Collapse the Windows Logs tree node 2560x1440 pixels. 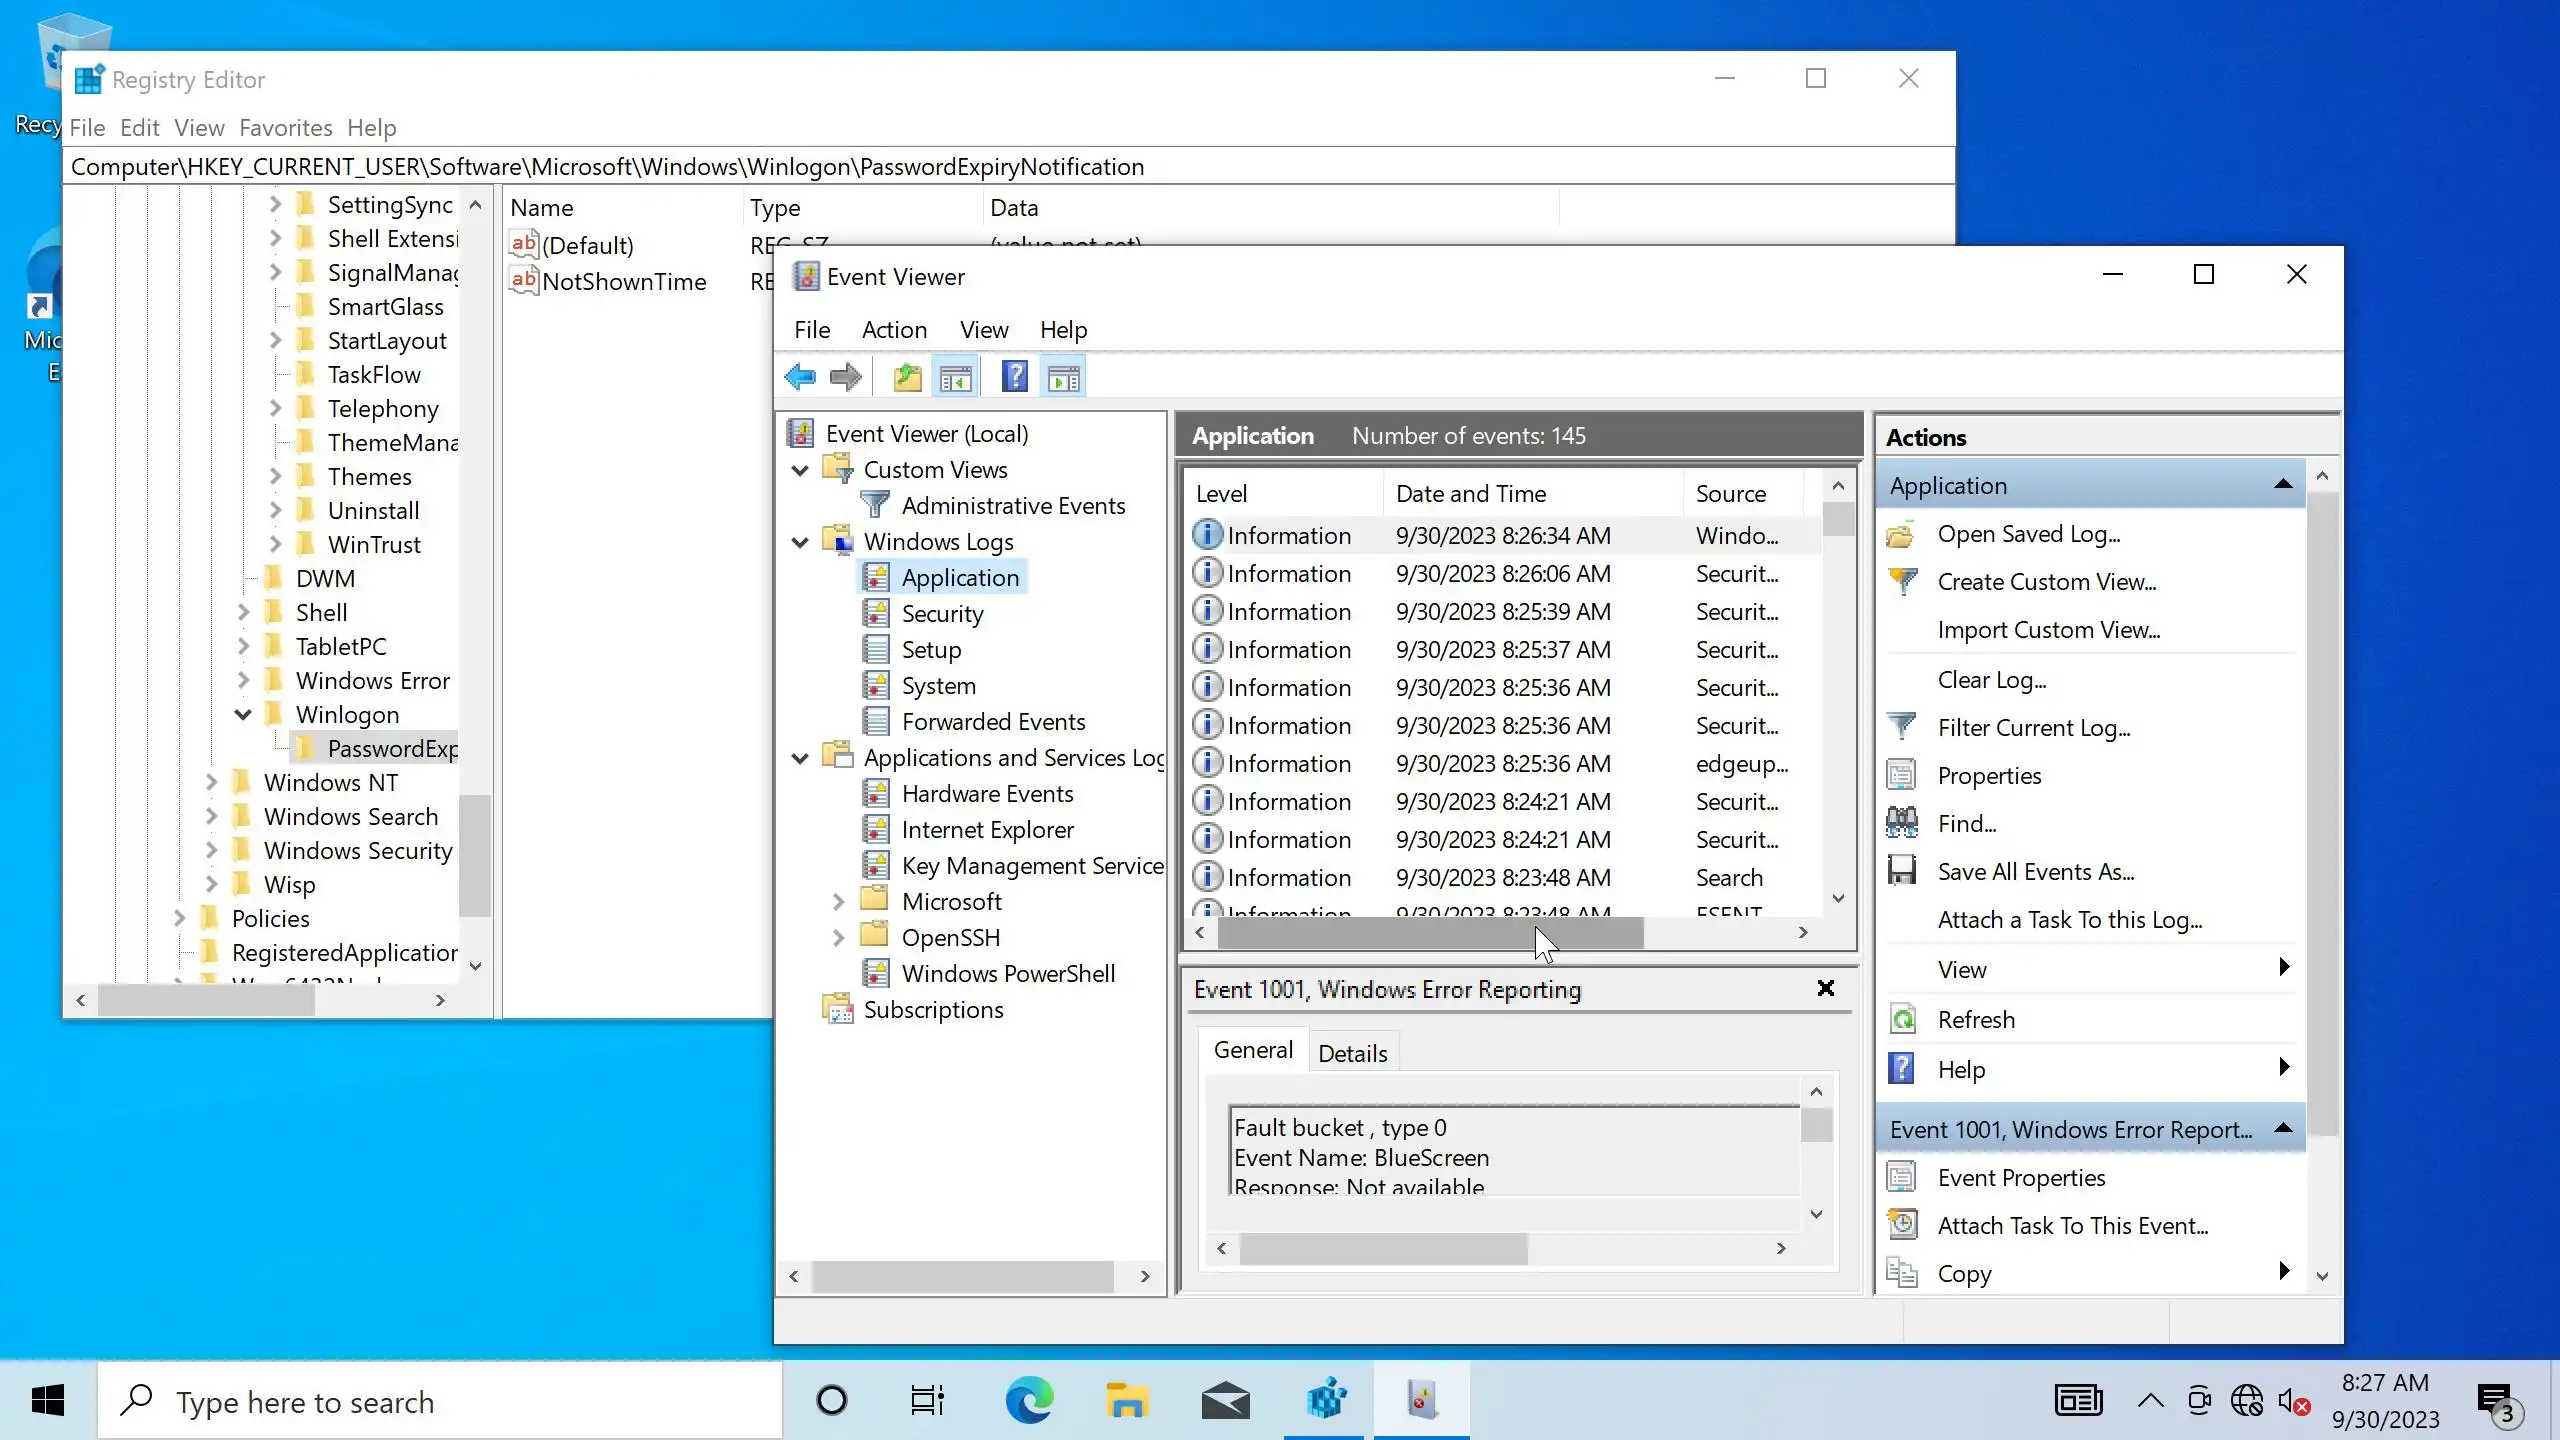(x=800, y=542)
